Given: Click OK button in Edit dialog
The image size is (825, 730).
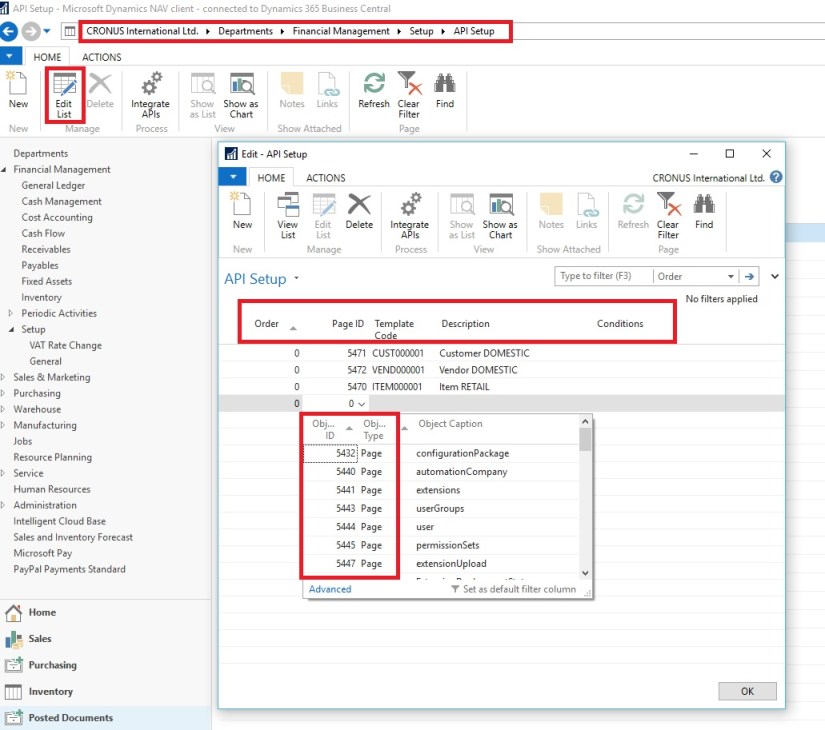Looking at the screenshot, I should [x=747, y=692].
